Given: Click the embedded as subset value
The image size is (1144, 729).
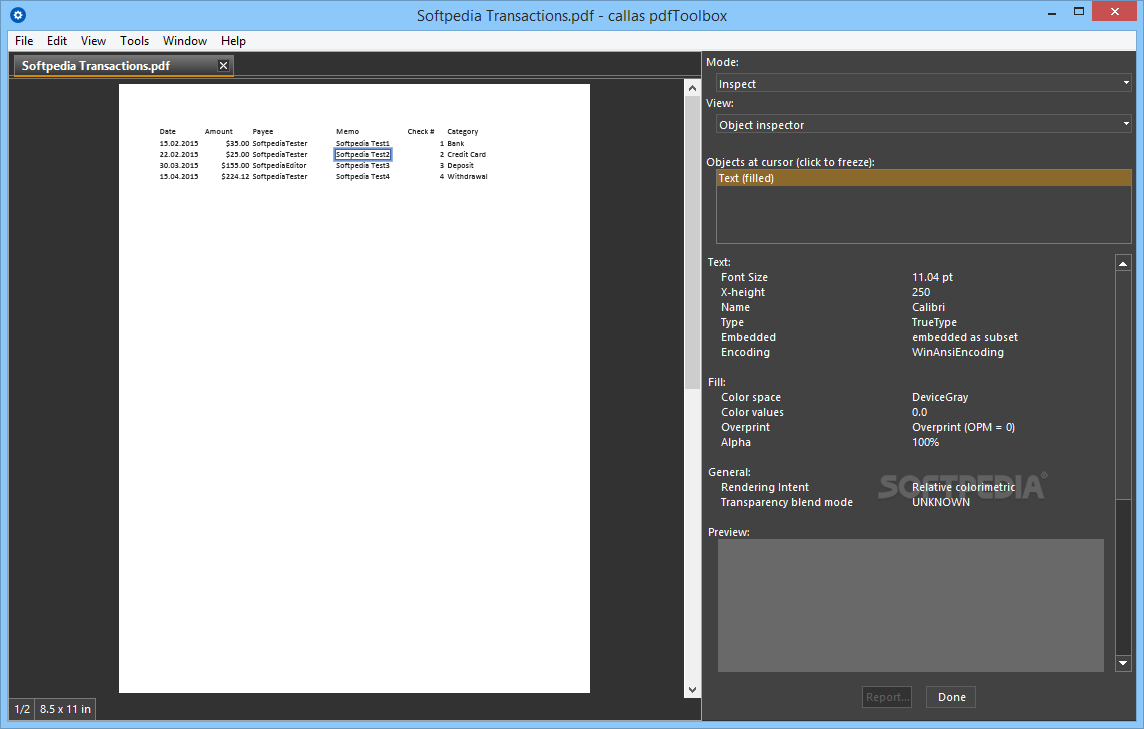Looking at the screenshot, I should [965, 337].
